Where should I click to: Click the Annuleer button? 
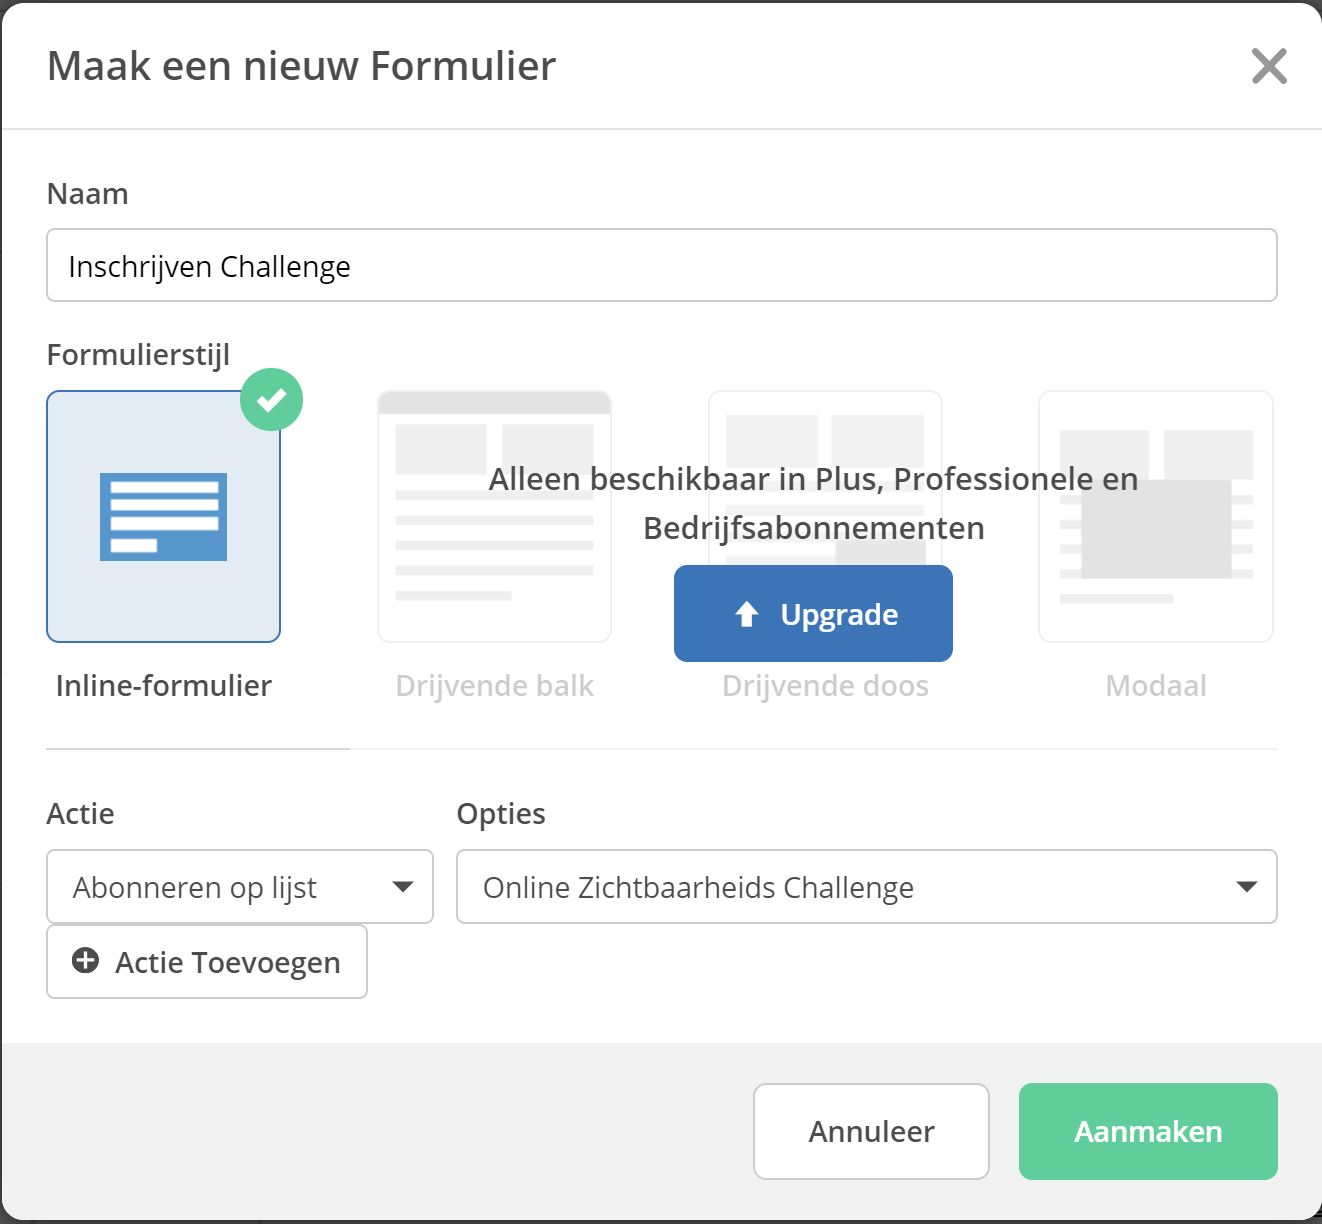871,1131
